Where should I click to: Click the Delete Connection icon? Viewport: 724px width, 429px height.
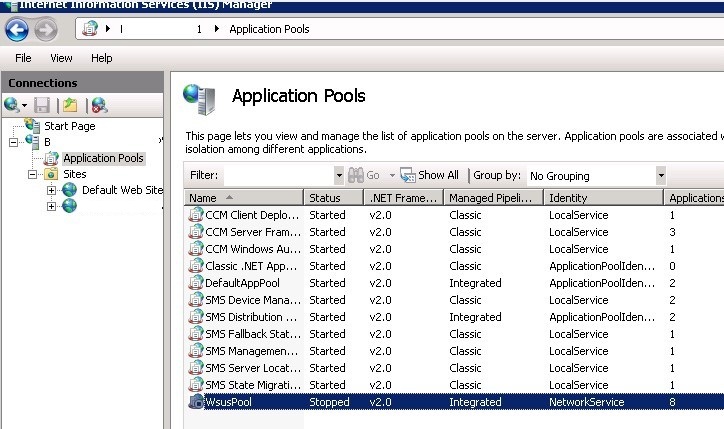point(99,105)
